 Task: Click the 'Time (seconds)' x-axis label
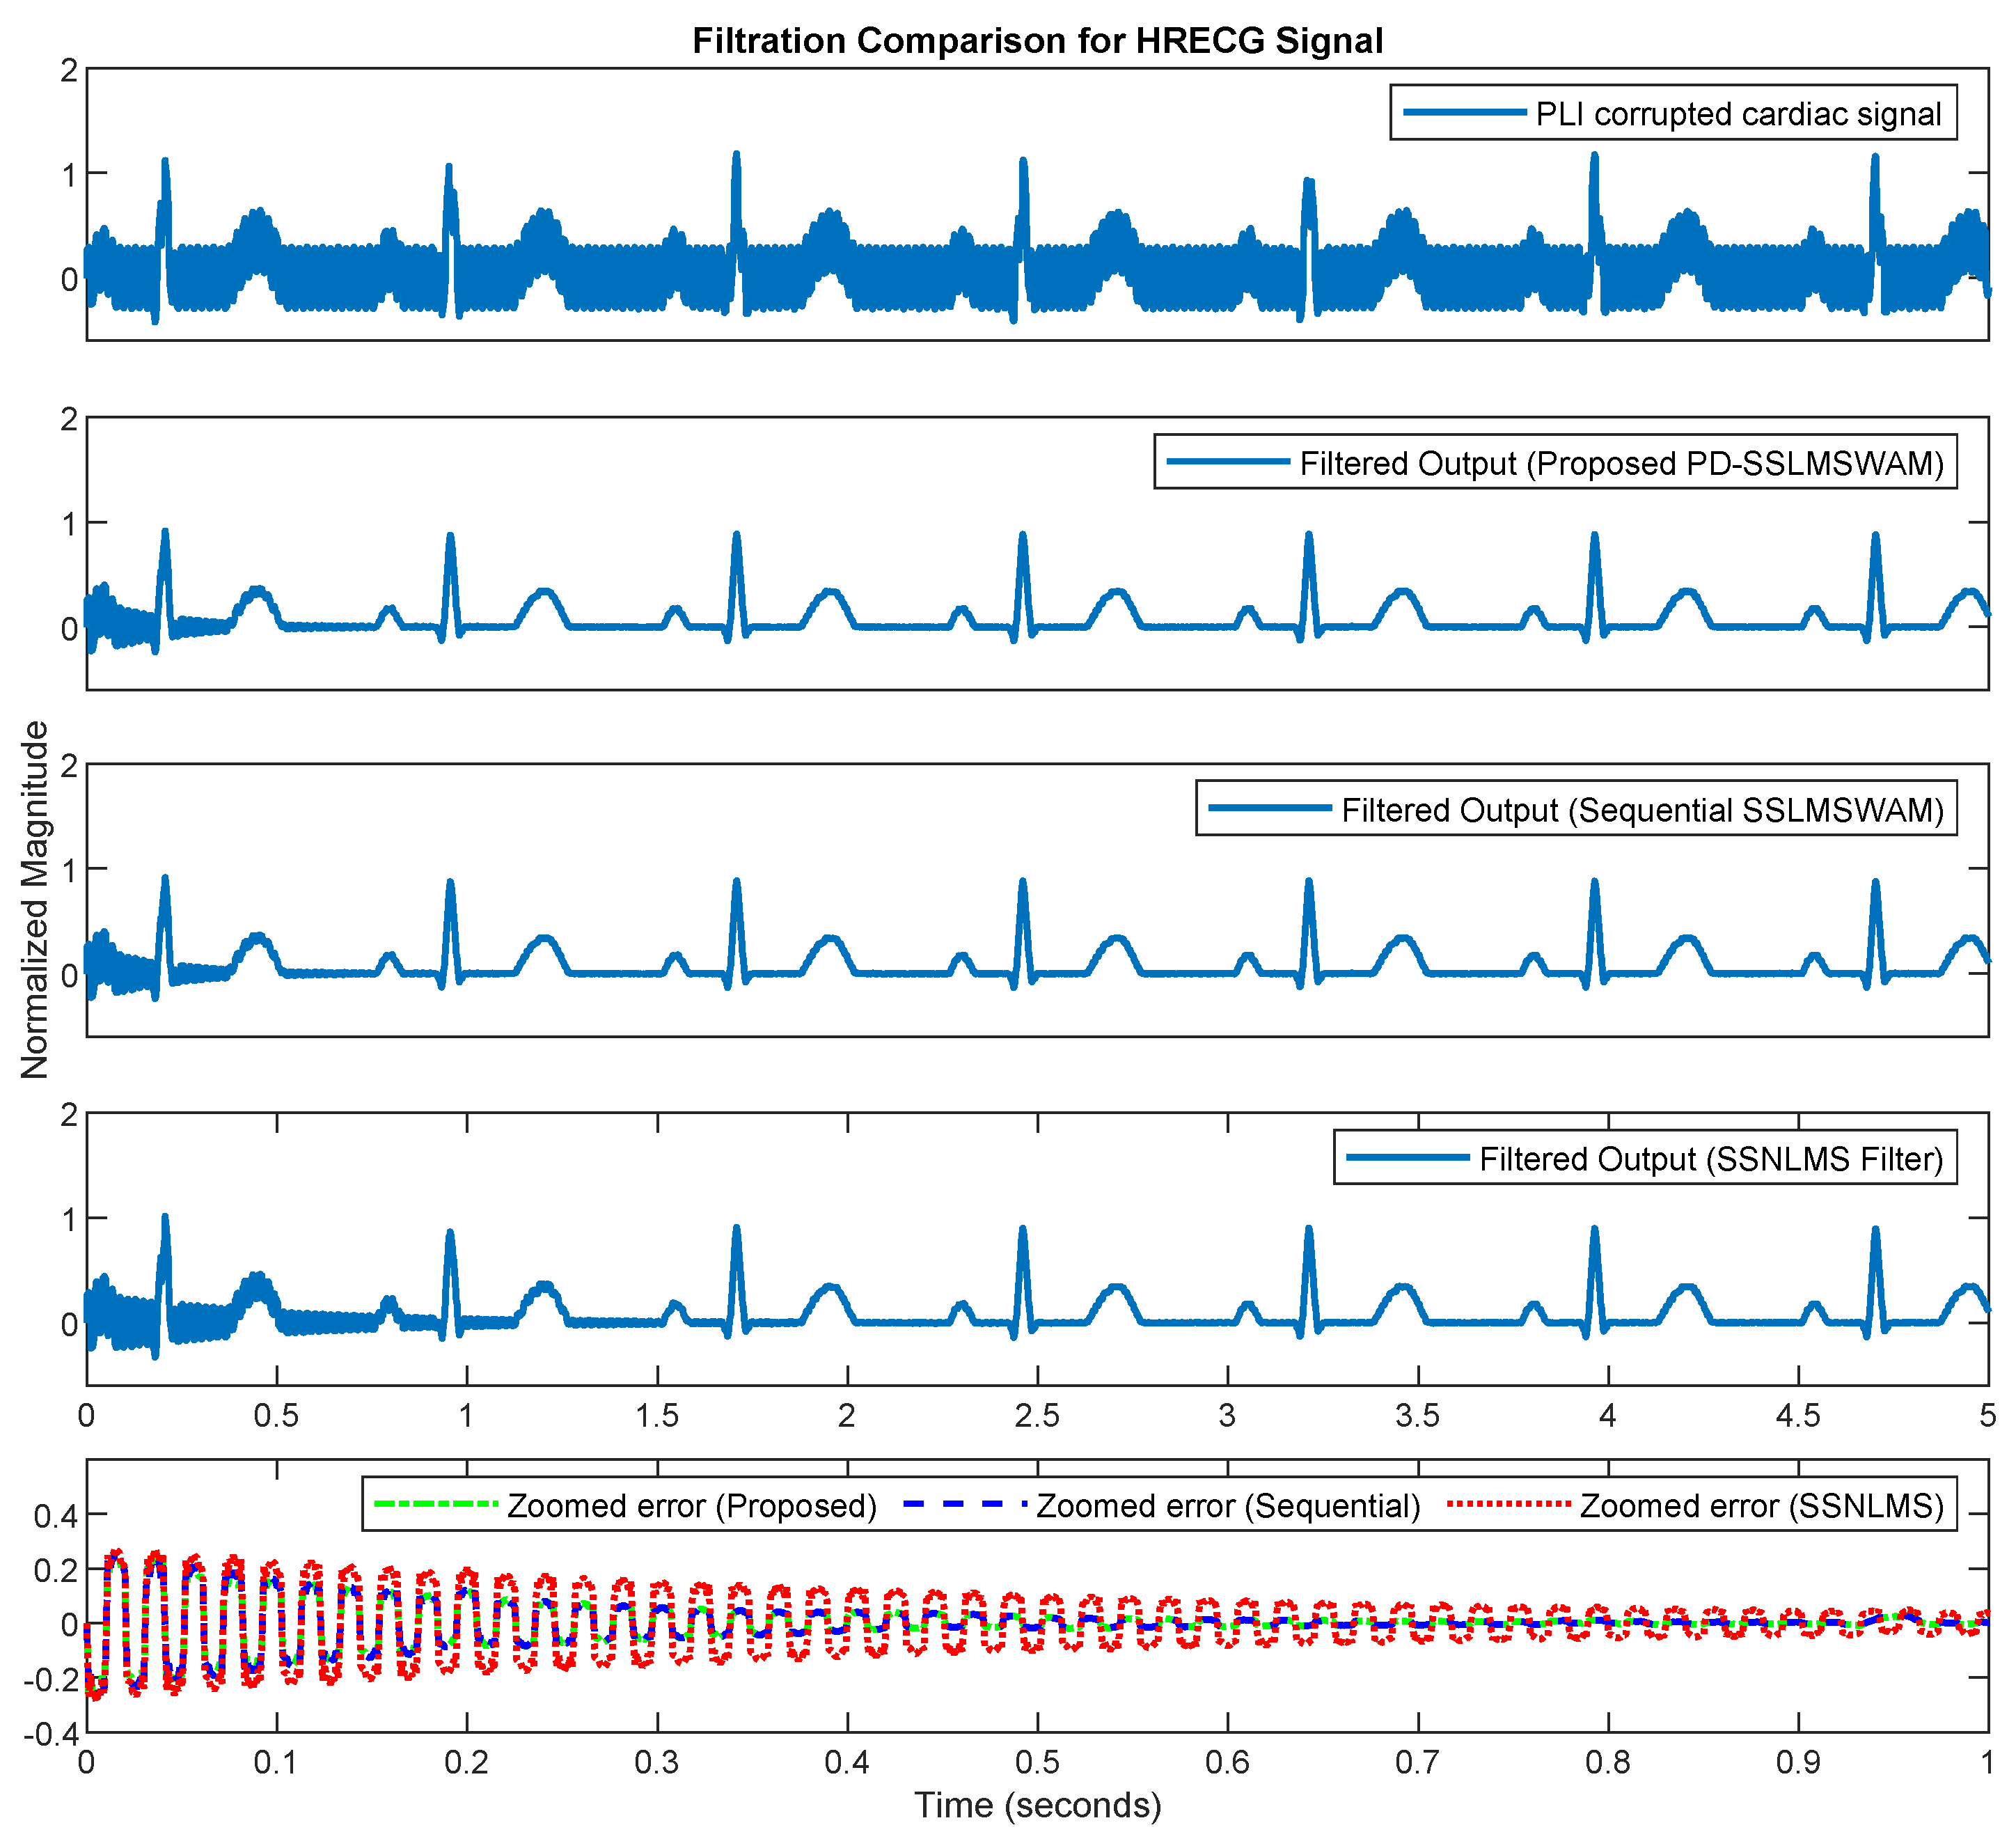pos(1037,1805)
